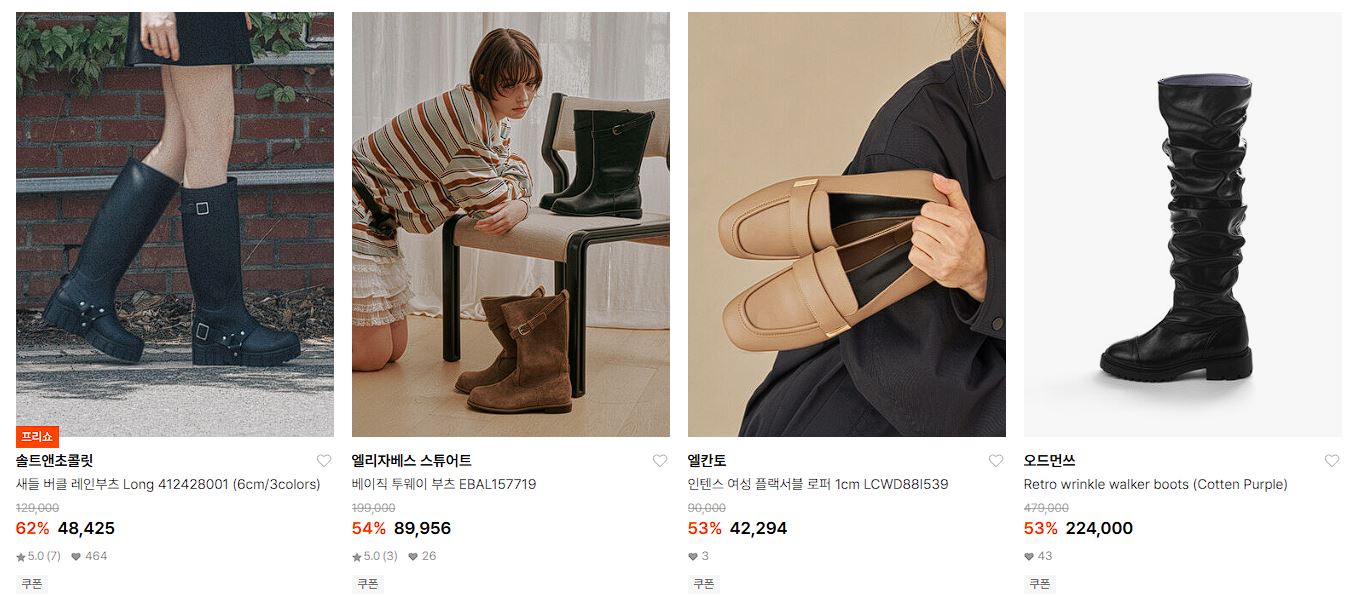Screen dimensions: 1355x607
Task: Click the like count heart showing 26
Action: click(x=413, y=556)
